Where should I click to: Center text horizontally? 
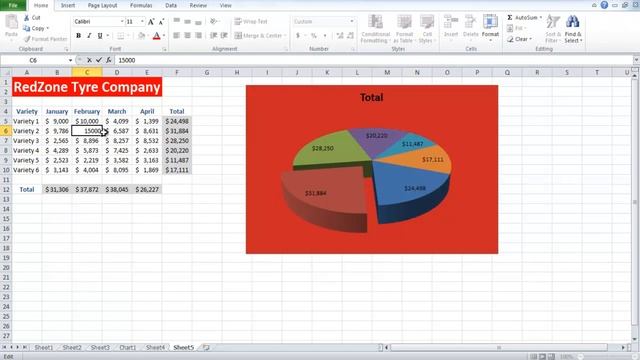187,36
